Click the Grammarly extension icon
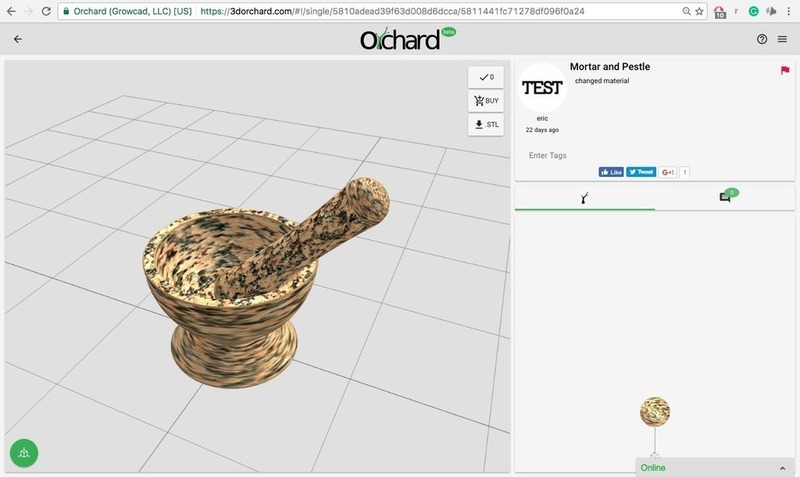Viewport: 800px width, 477px height. click(x=754, y=11)
